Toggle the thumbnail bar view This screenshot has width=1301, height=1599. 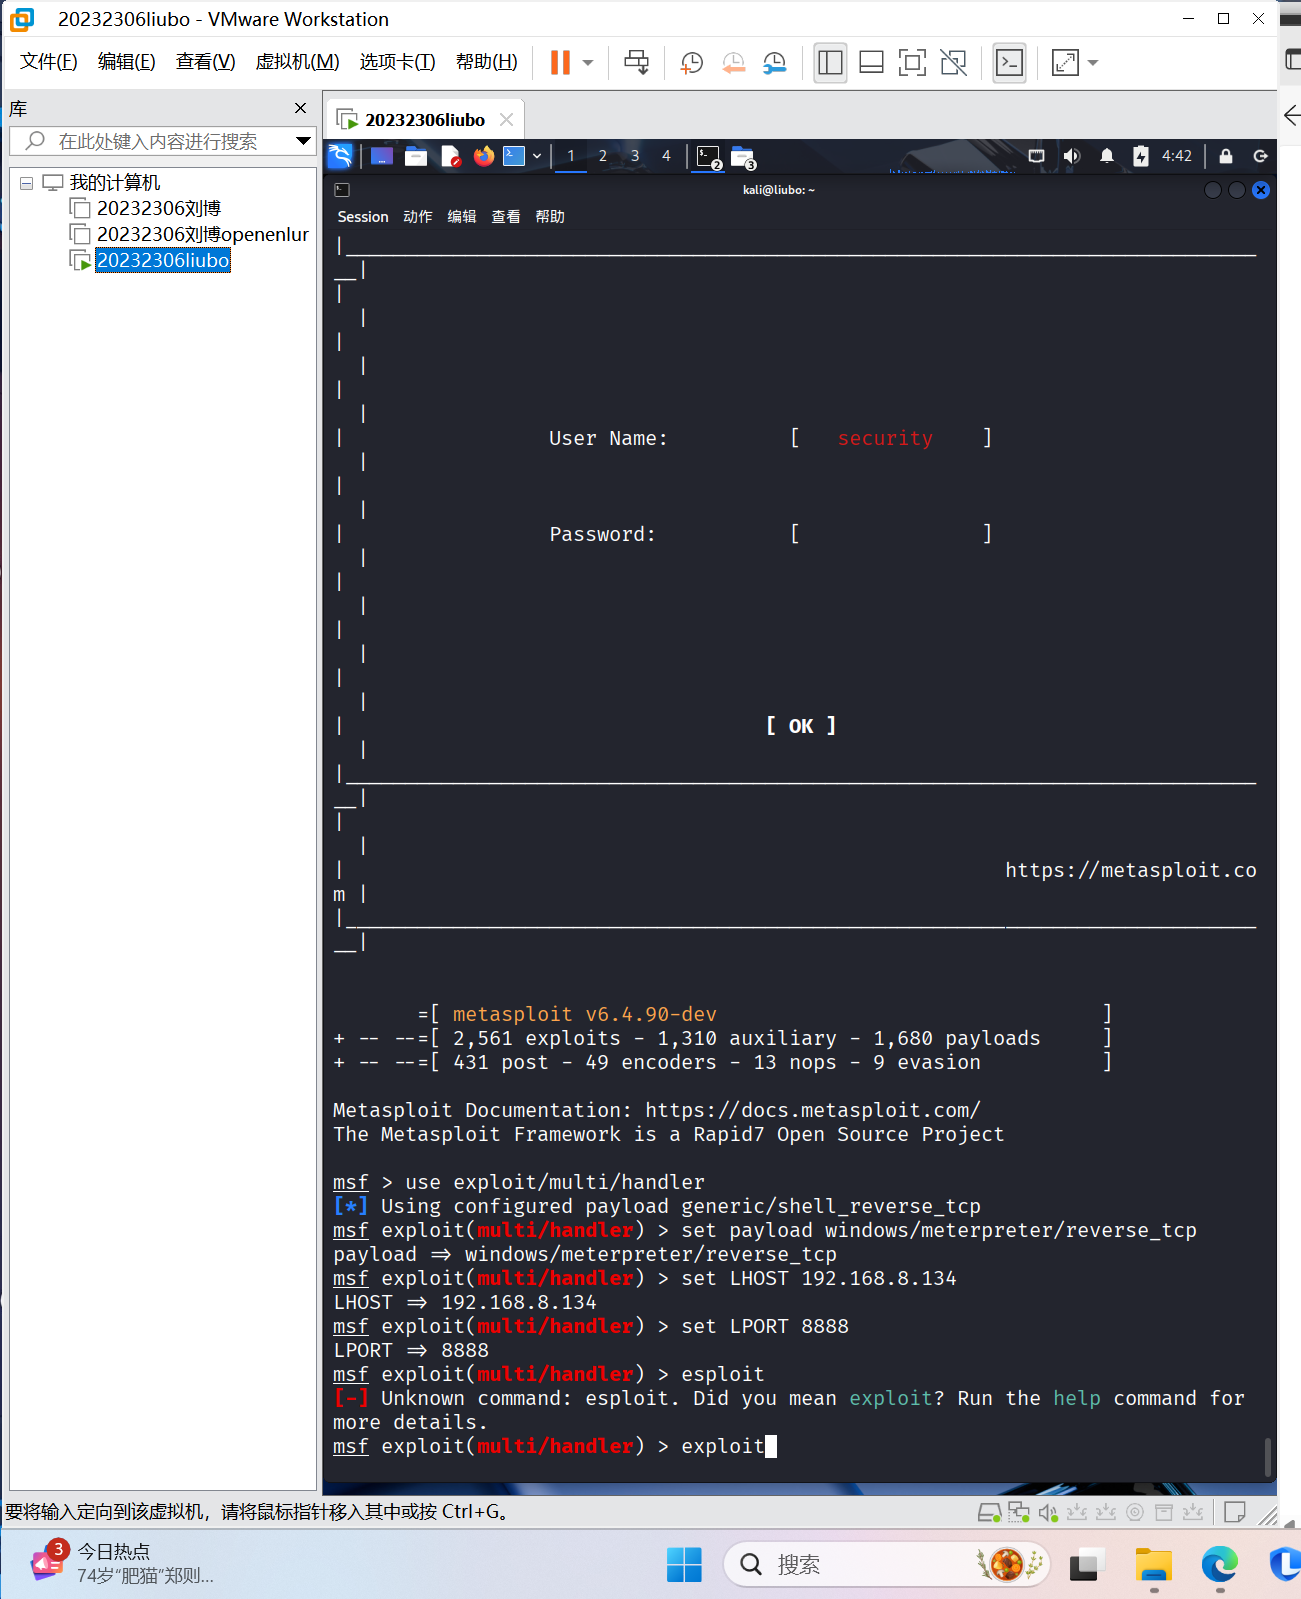(871, 63)
